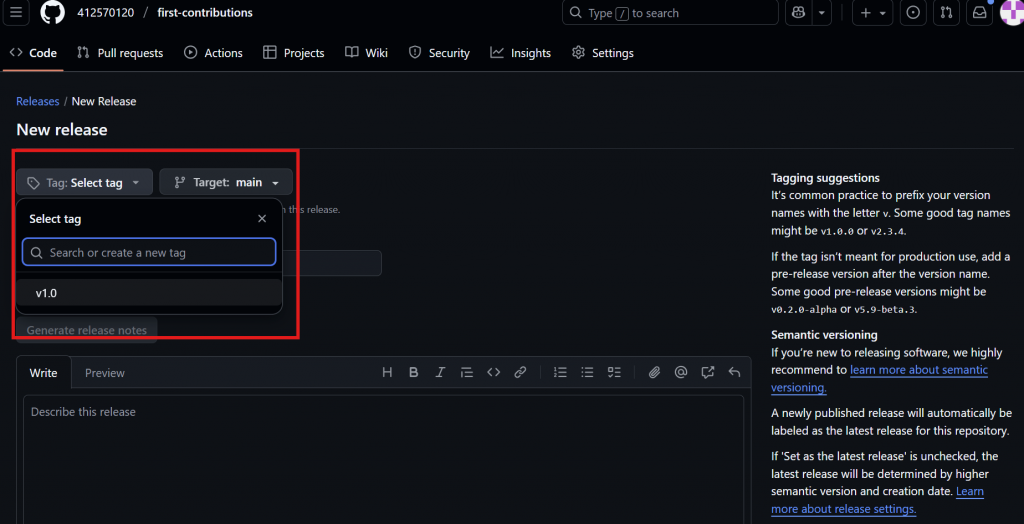1024x524 pixels.
Task: Open the 412570120 owner profile link
Action: pos(106,13)
